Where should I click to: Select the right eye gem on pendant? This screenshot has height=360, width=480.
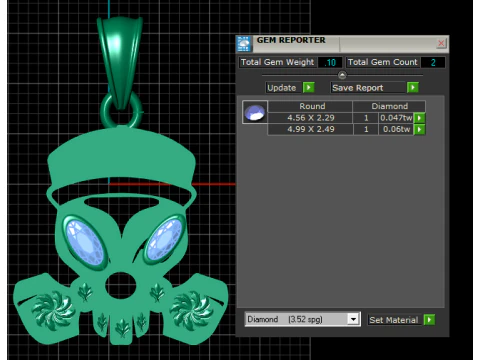(x=164, y=239)
